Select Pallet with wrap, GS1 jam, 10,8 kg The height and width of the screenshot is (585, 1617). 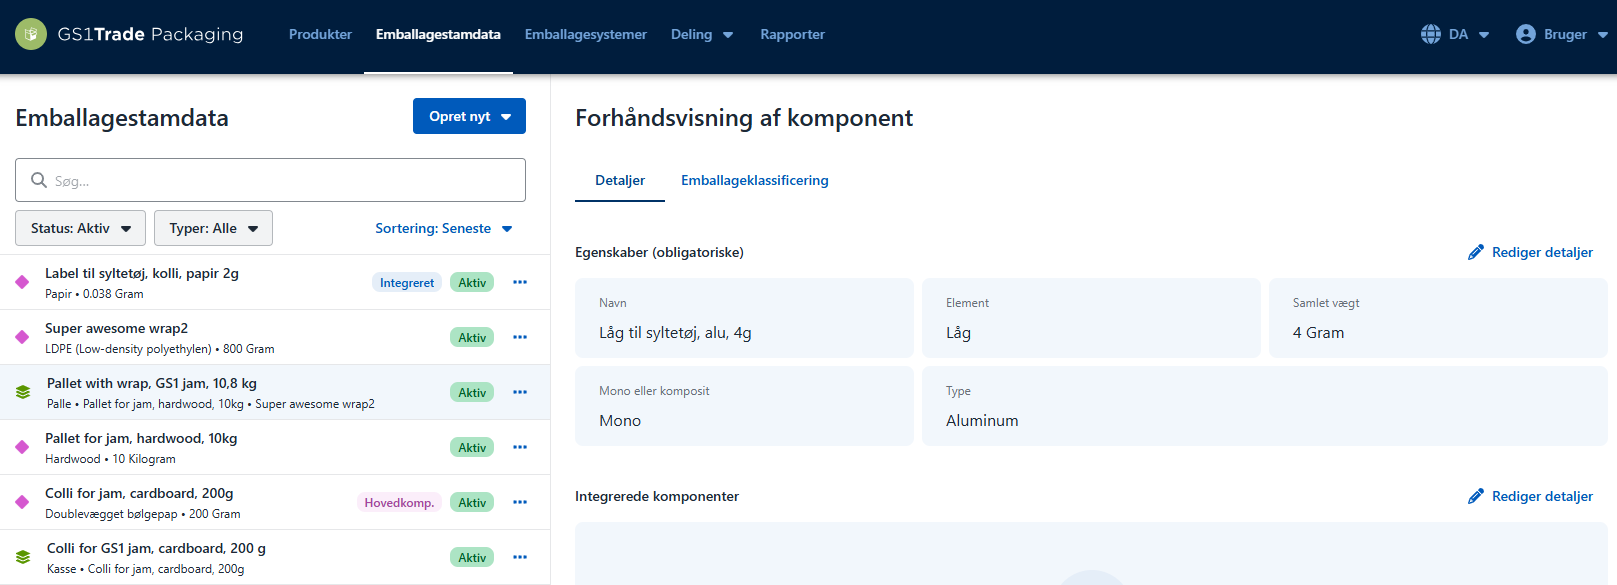152,383
